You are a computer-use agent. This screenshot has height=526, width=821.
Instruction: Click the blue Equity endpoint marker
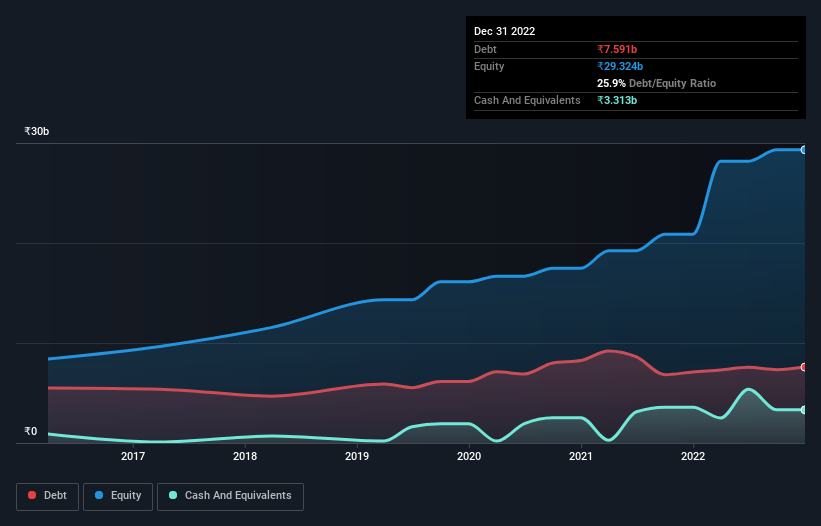pos(804,150)
